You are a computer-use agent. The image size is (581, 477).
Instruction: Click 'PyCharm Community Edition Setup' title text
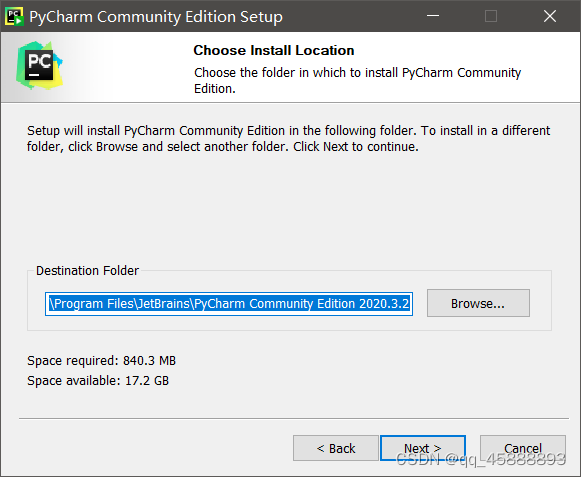point(156,17)
